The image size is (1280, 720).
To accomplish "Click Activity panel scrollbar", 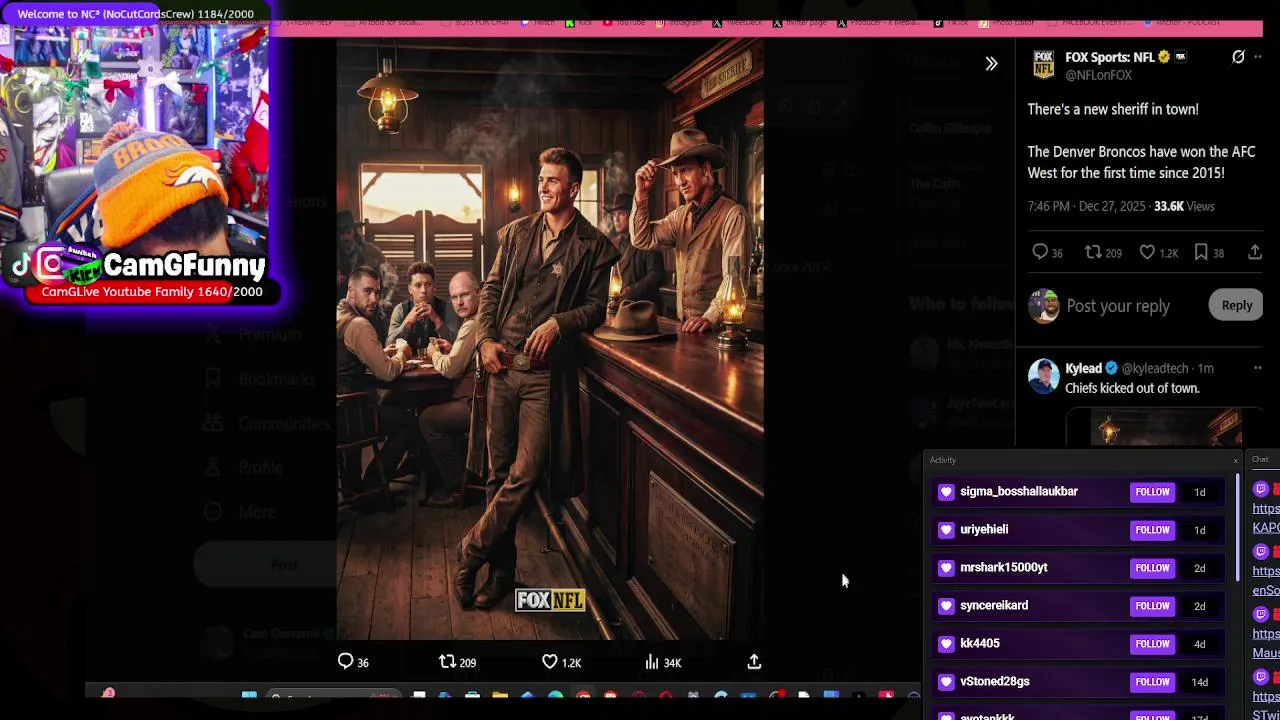I will (x=1238, y=528).
